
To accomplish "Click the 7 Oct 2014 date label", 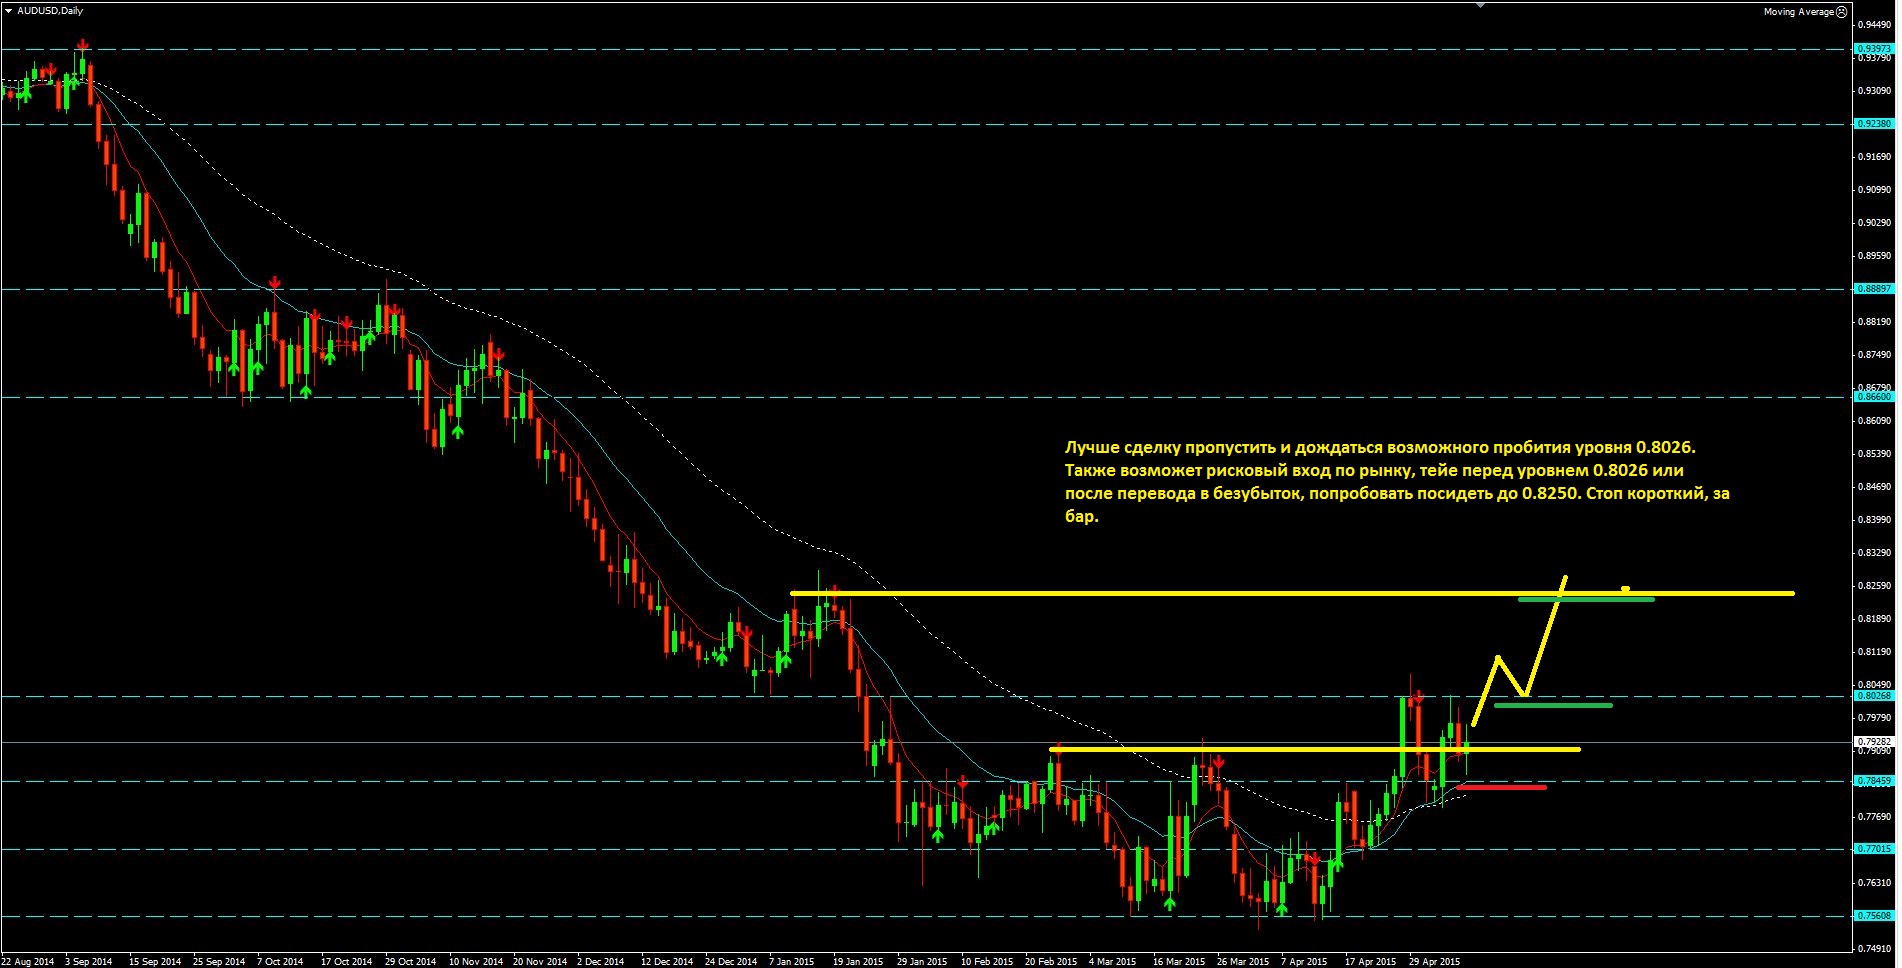I will 280,961.
